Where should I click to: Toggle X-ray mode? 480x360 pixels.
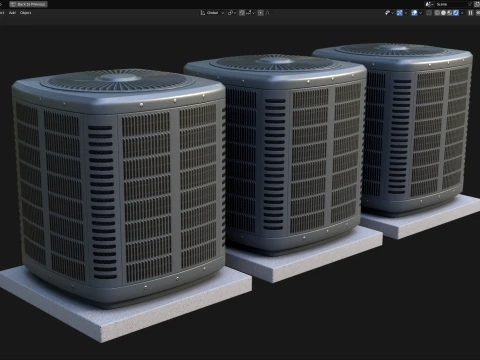point(429,13)
